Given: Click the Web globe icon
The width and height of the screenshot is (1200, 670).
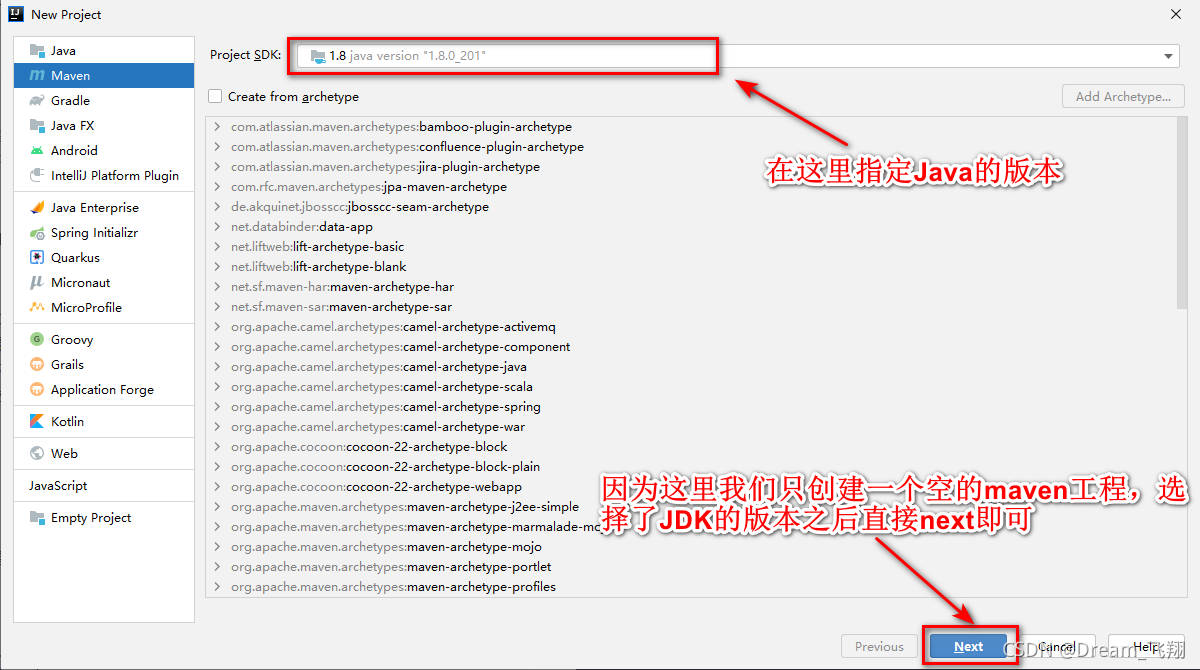Looking at the screenshot, I should click(x=37, y=453).
